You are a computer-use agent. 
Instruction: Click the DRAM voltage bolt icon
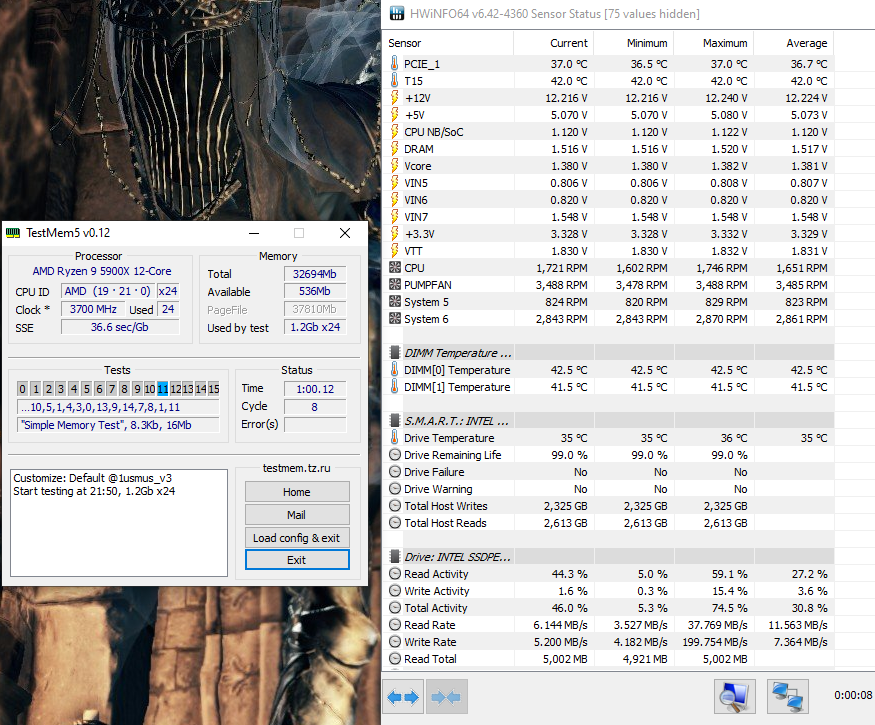[395, 149]
